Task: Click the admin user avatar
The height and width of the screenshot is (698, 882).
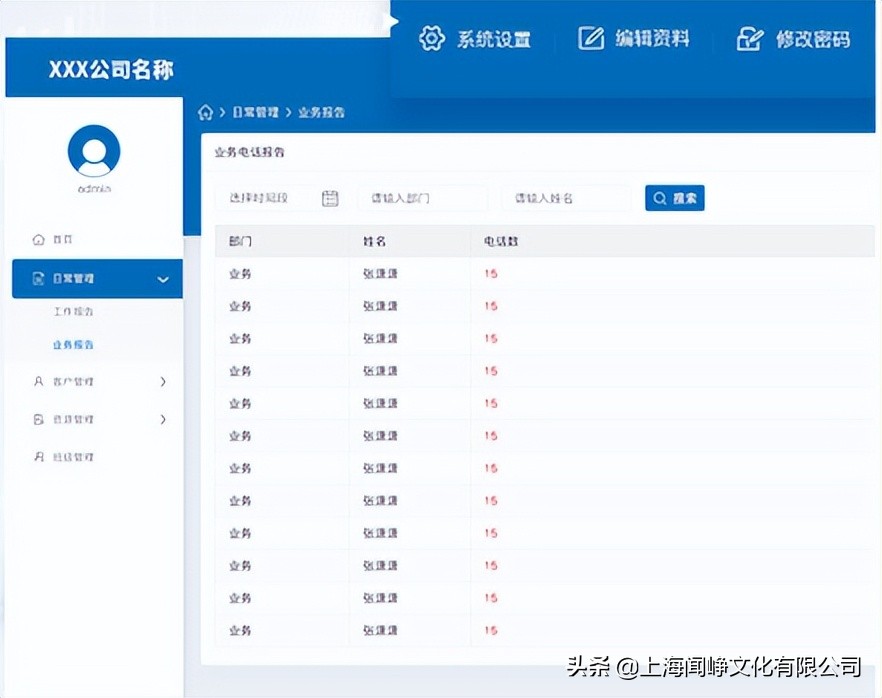Action: [x=94, y=151]
